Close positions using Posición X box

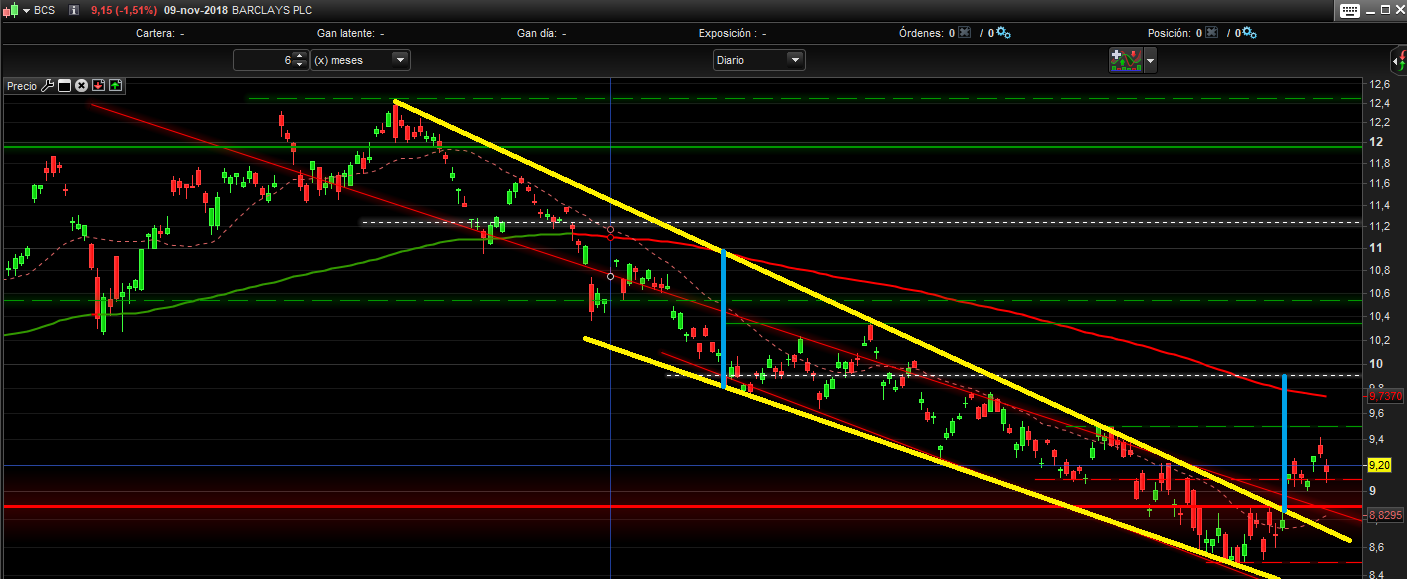[x=1211, y=33]
